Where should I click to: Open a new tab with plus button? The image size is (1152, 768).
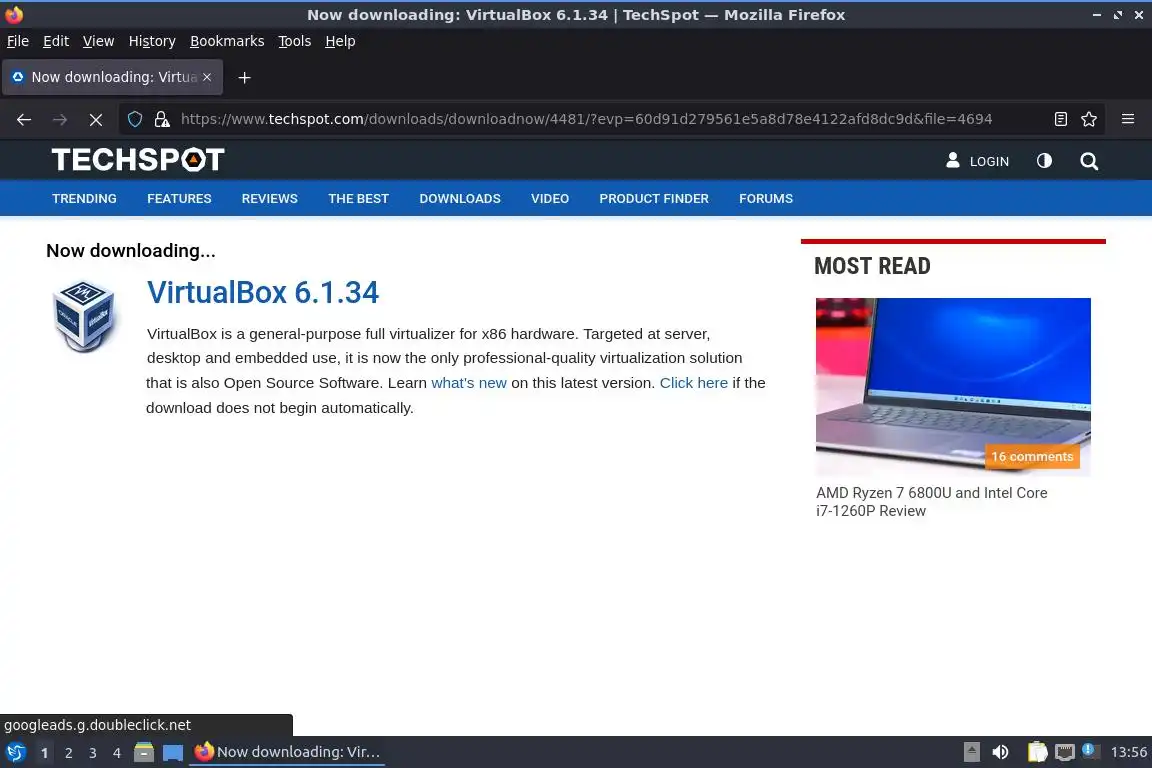[245, 77]
